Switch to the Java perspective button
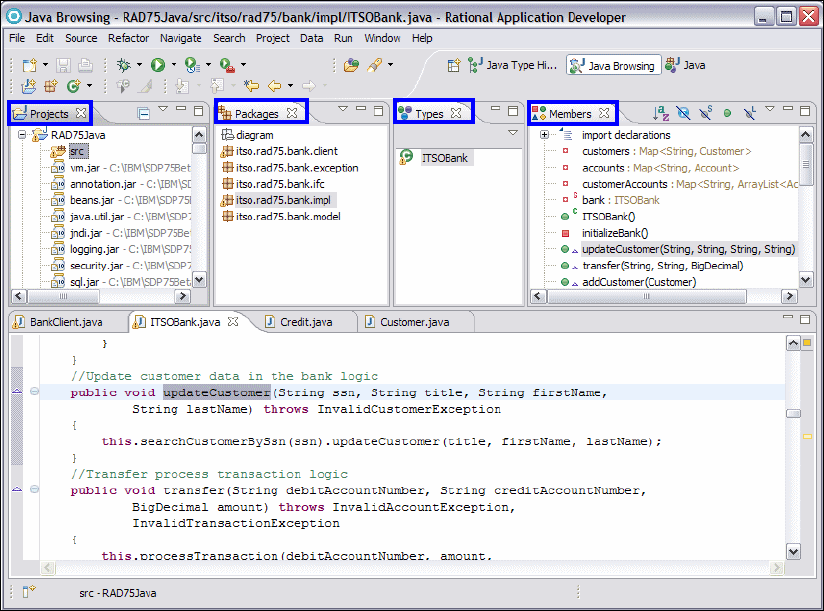Screen dimensions: 824x611 (686, 65)
